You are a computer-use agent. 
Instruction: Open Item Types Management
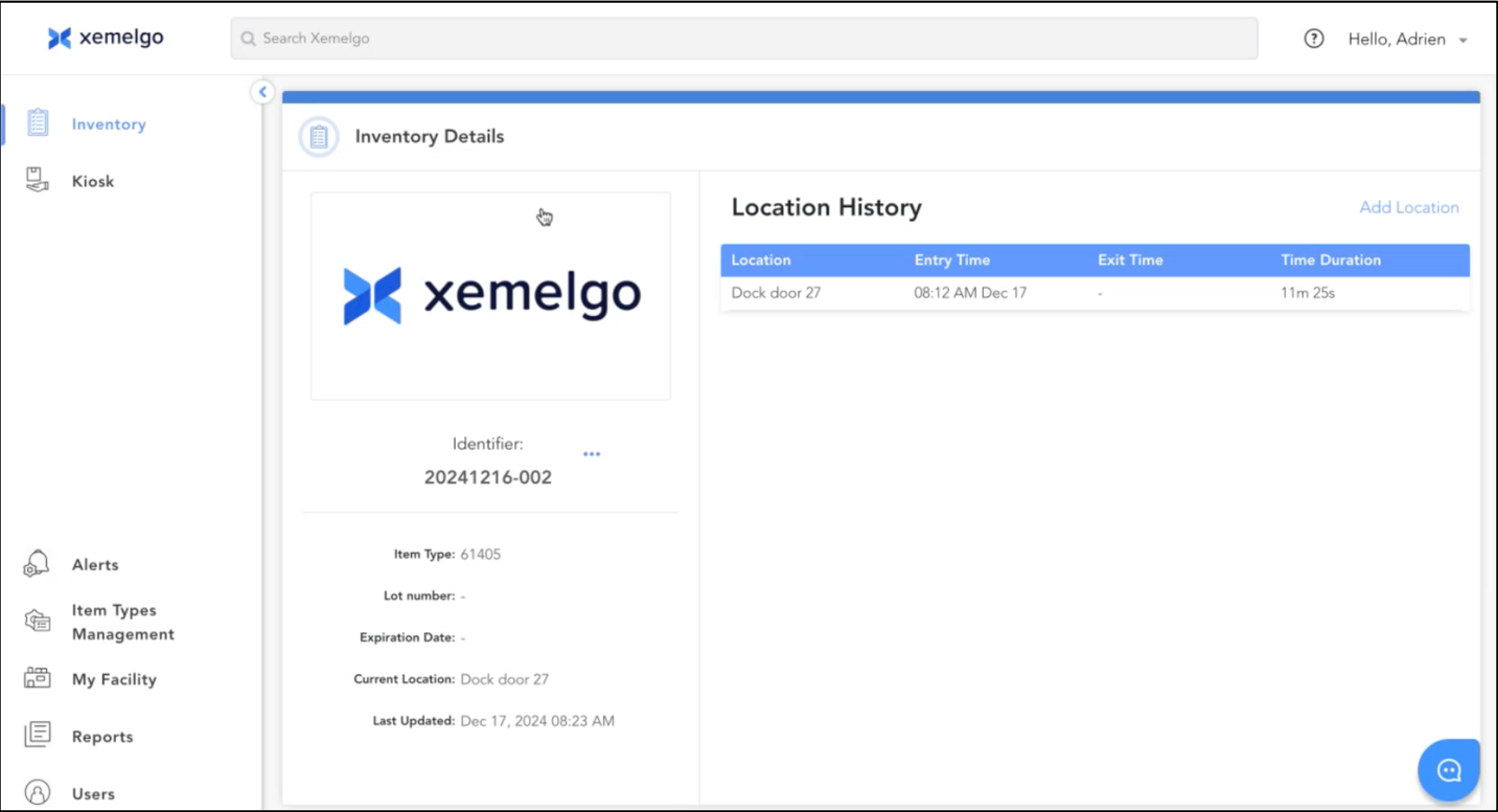click(123, 622)
